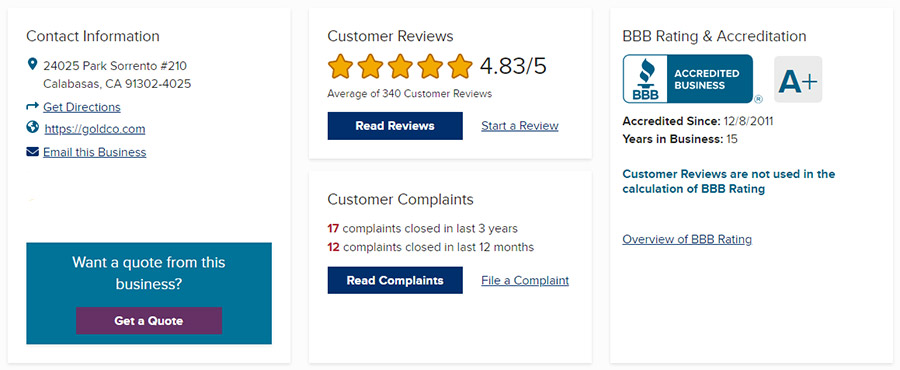Open Overview of BBB Rating link

687,239
